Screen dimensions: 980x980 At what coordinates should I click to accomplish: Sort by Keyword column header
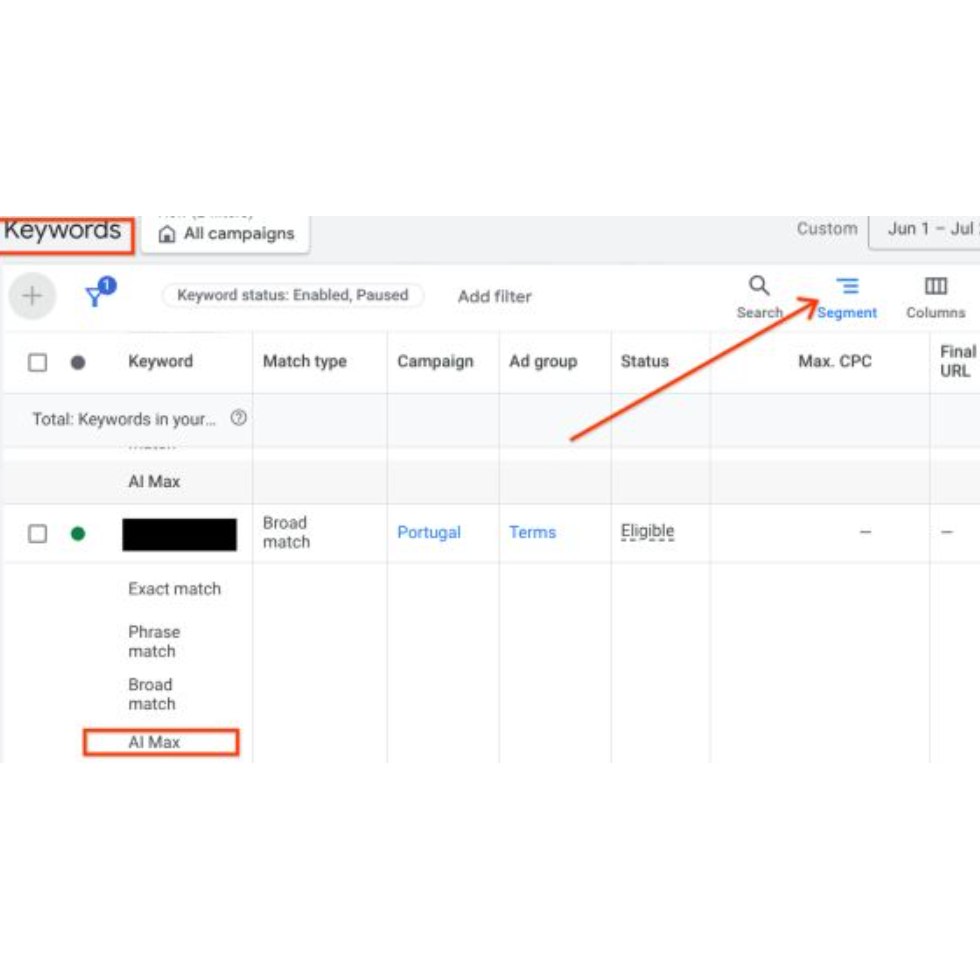pyautogui.click(x=161, y=361)
